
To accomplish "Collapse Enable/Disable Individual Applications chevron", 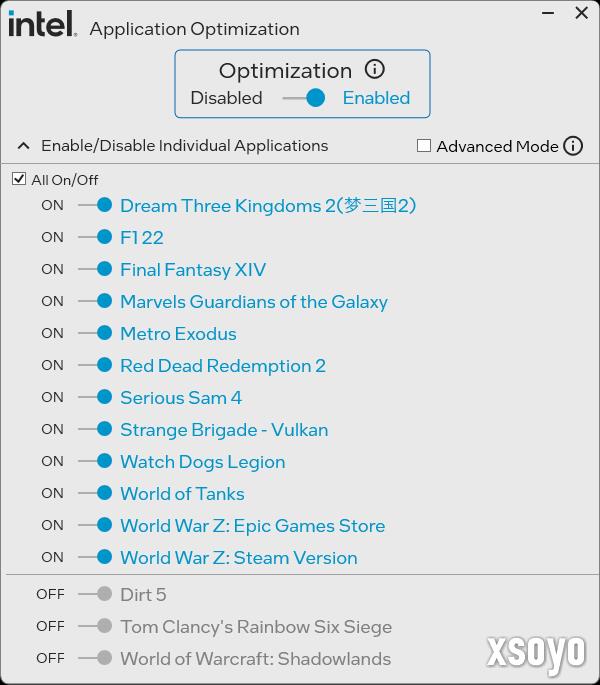I will pyautogui.click(x=24, y=146).
